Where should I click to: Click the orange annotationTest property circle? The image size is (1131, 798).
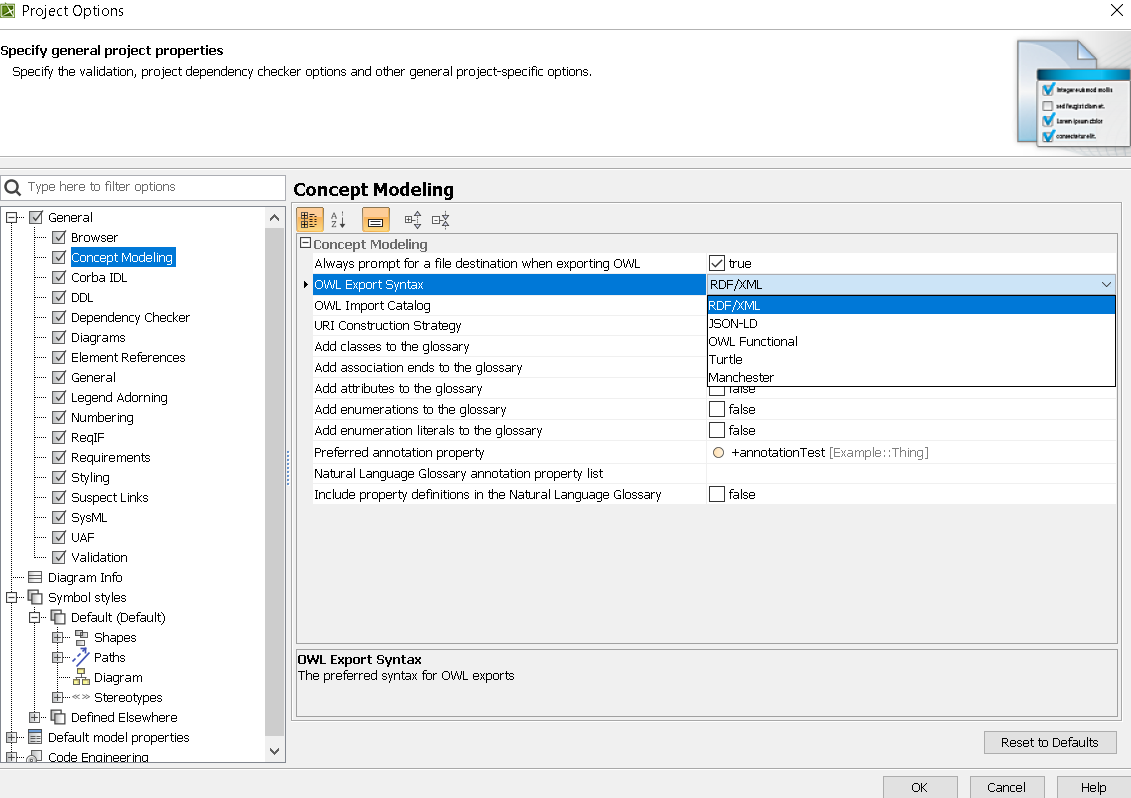tap(718, 453)
